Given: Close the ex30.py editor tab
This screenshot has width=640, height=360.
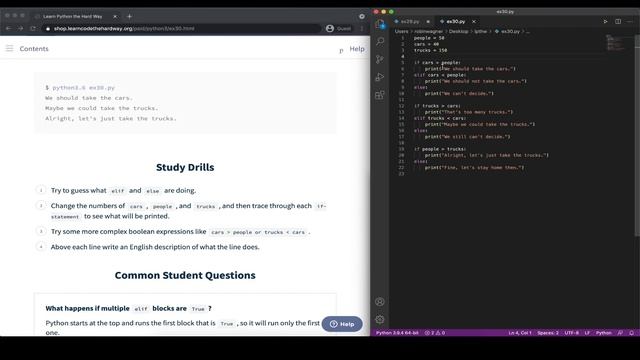Looking at the screenshot, I should (x=474, y=21).
